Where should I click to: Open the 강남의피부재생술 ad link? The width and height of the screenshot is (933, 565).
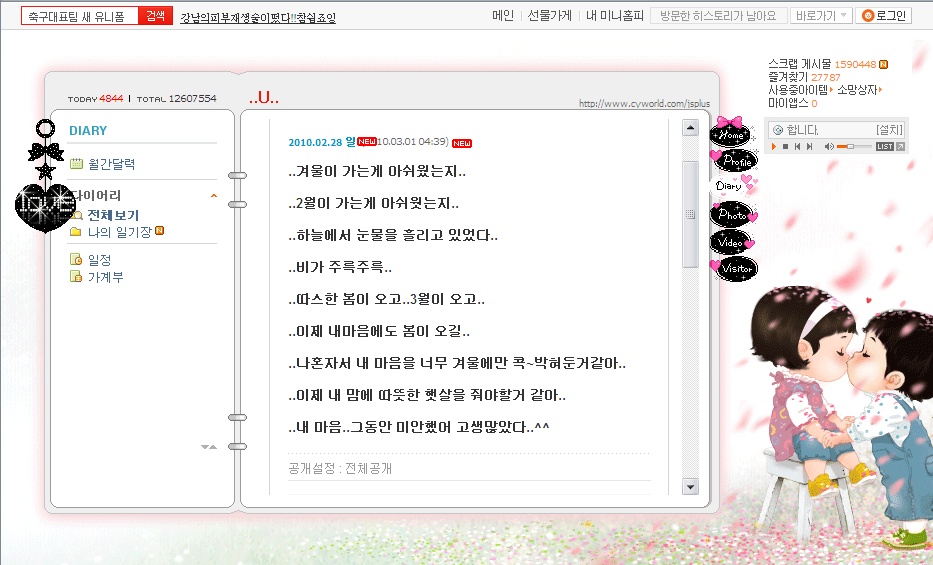point(258,18)
